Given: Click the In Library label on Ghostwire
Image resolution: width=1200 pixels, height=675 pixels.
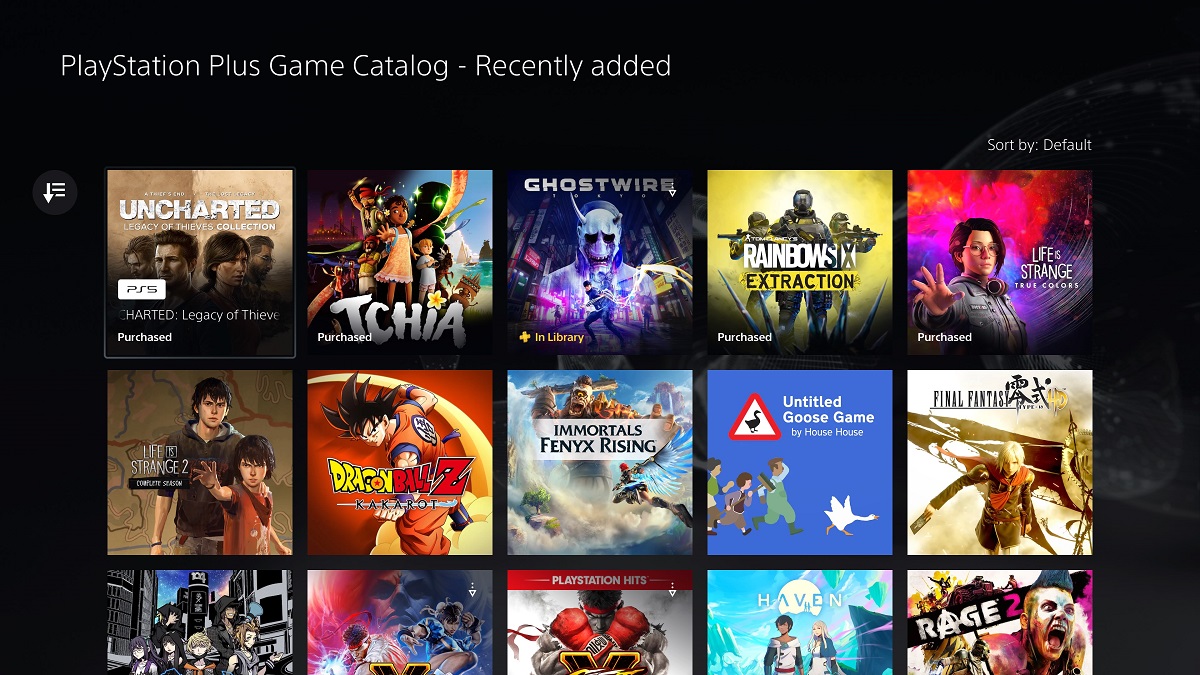Looking at the screenshot, I should click(x=559, y=337).
